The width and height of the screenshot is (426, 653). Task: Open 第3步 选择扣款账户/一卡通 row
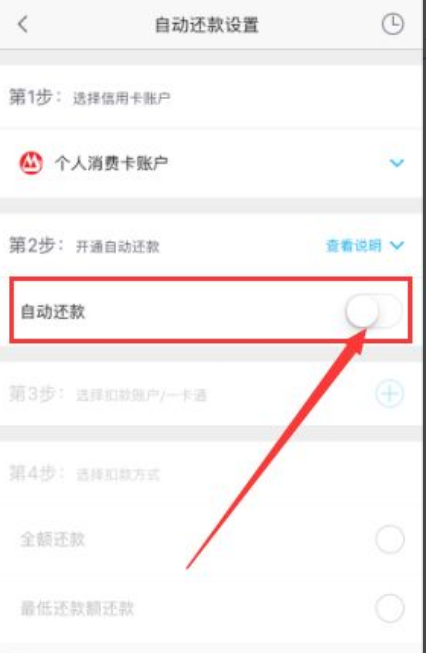coord(212,394)
